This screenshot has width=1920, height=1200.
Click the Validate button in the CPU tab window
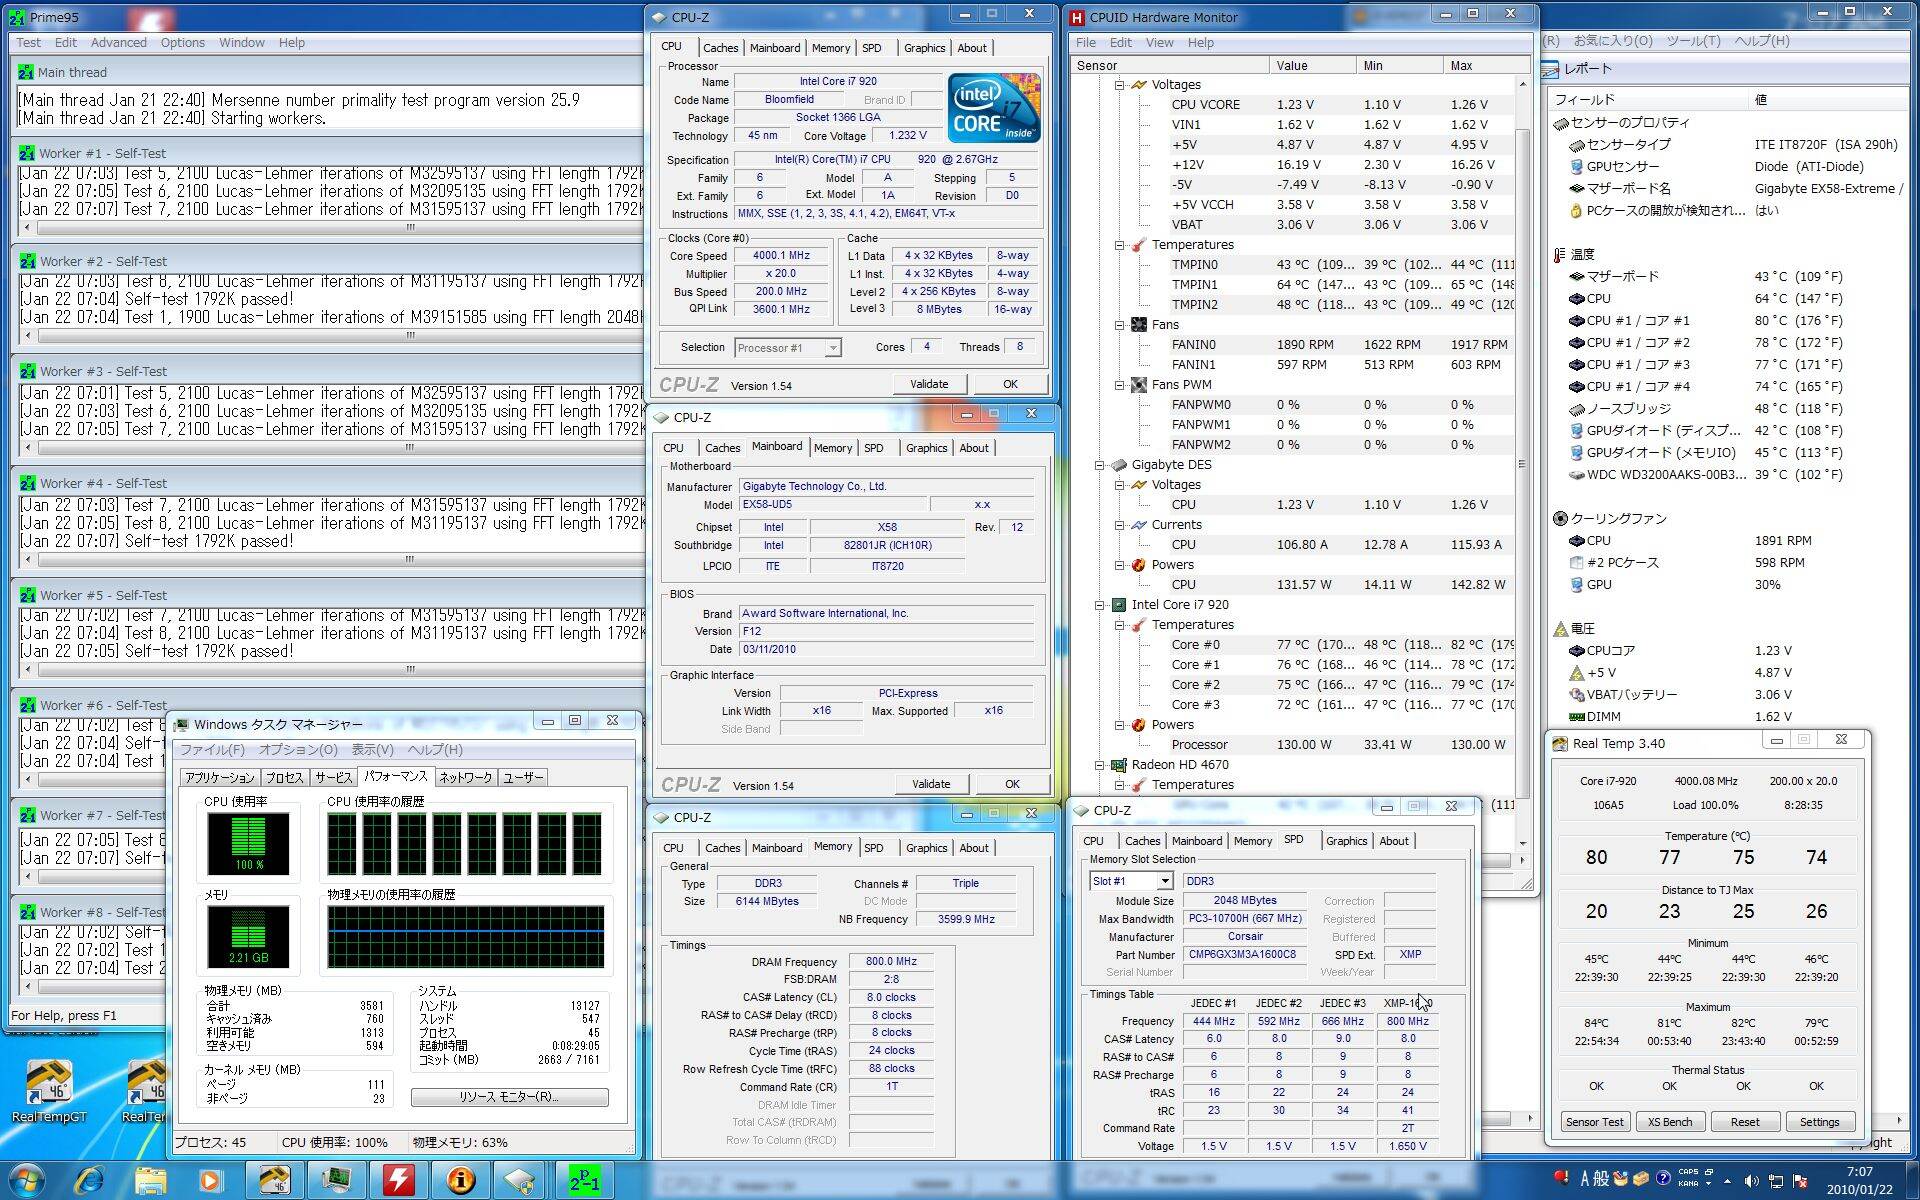(928, 384)
